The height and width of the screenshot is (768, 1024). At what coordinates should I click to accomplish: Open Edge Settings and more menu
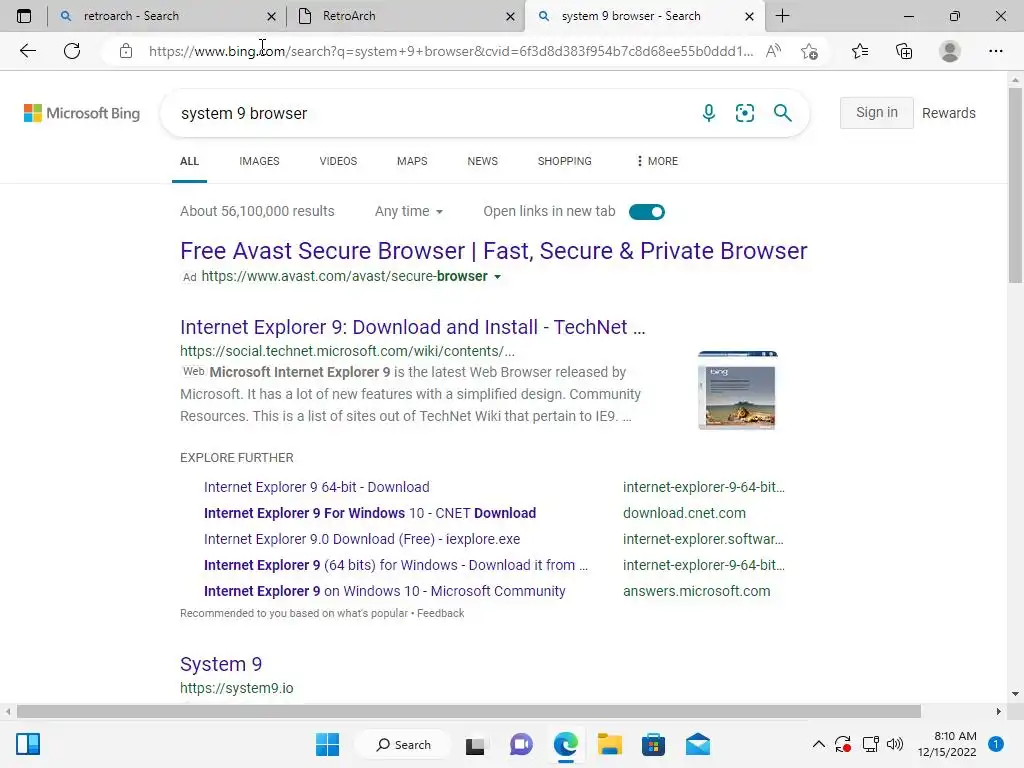995,51
